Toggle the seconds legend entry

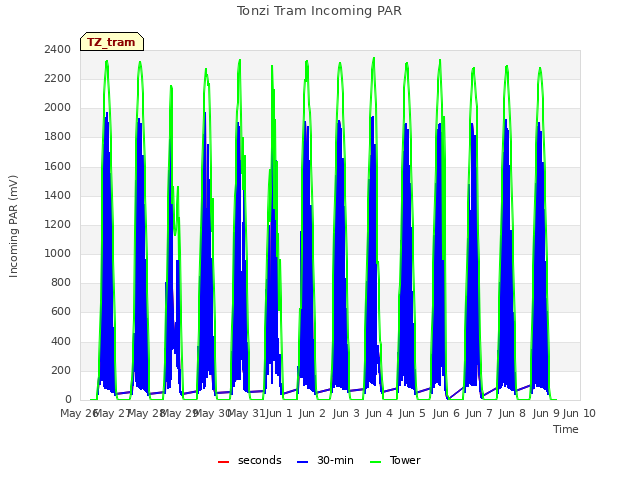point(250,460)
